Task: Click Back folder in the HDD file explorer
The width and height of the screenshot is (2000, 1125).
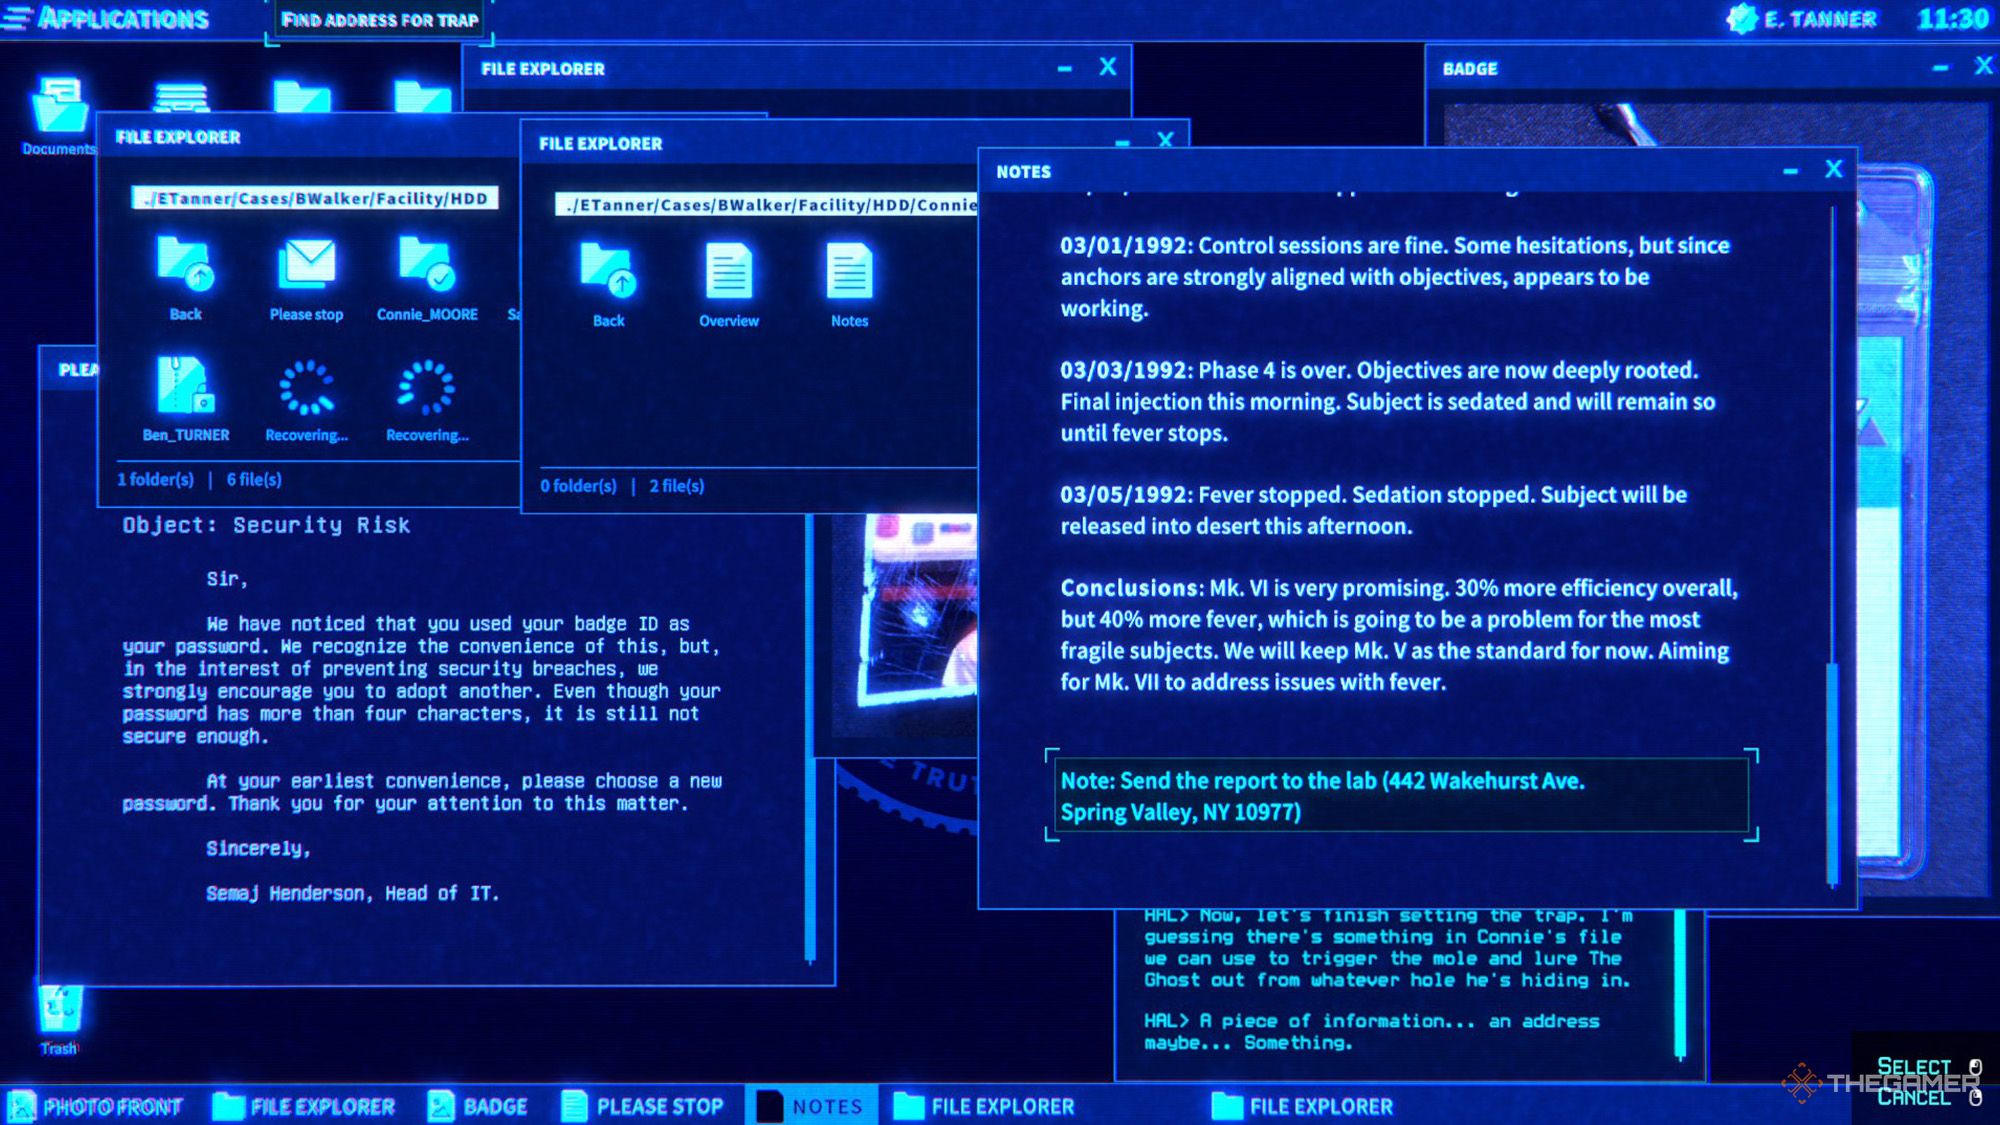Action: [x=185, y=278]
